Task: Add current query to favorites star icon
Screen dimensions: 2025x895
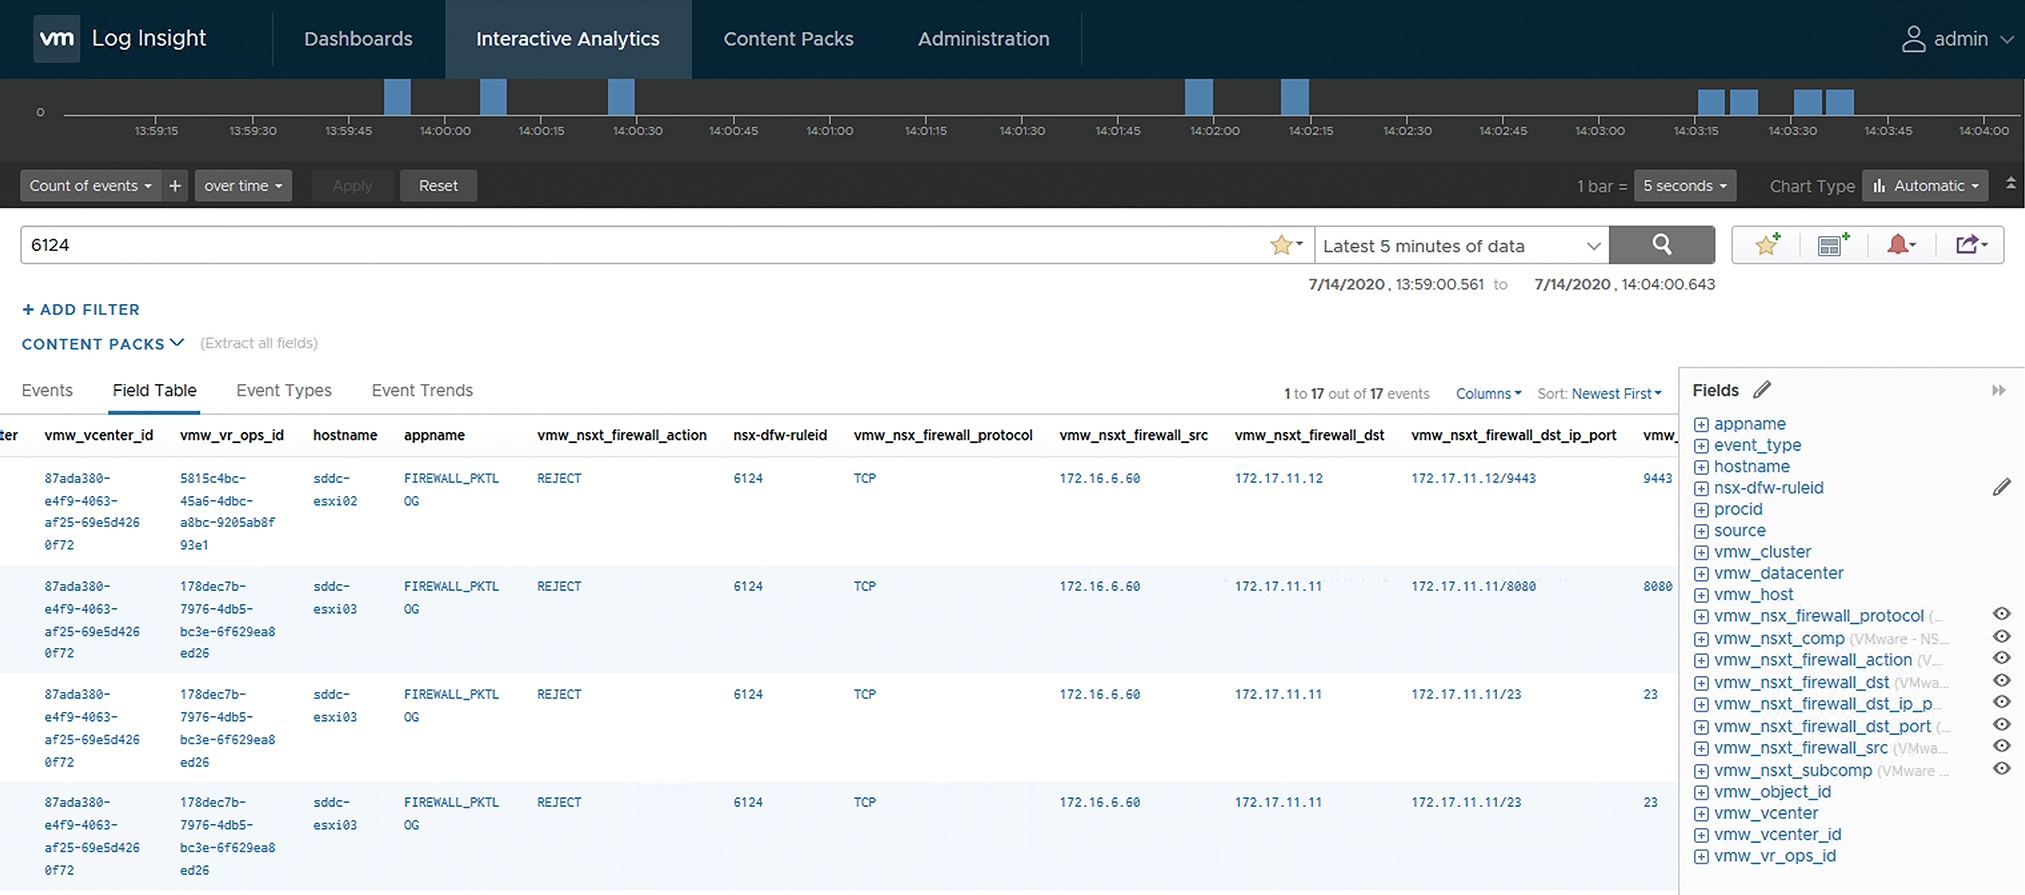Action: pyautogui.click(x=1767, y=245)
